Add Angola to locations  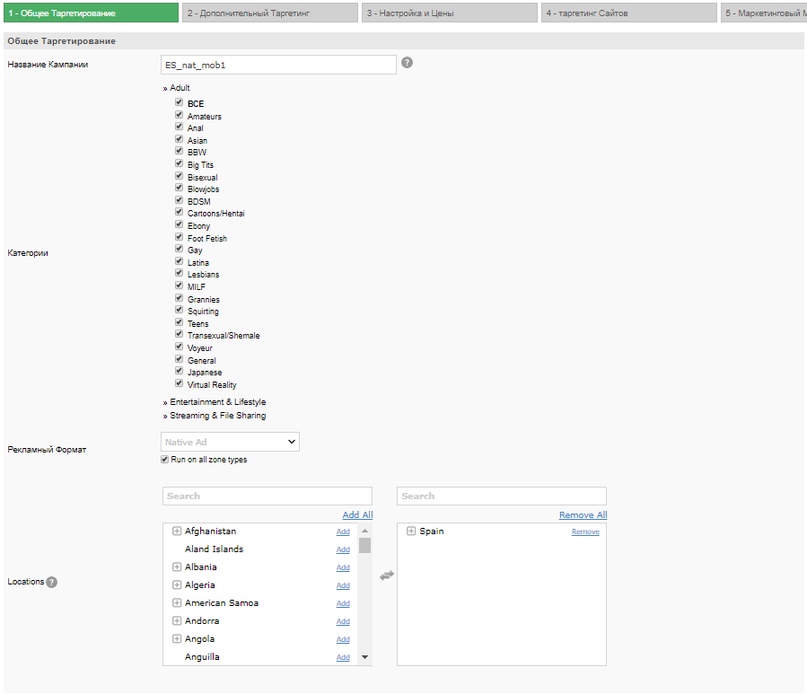343,640
